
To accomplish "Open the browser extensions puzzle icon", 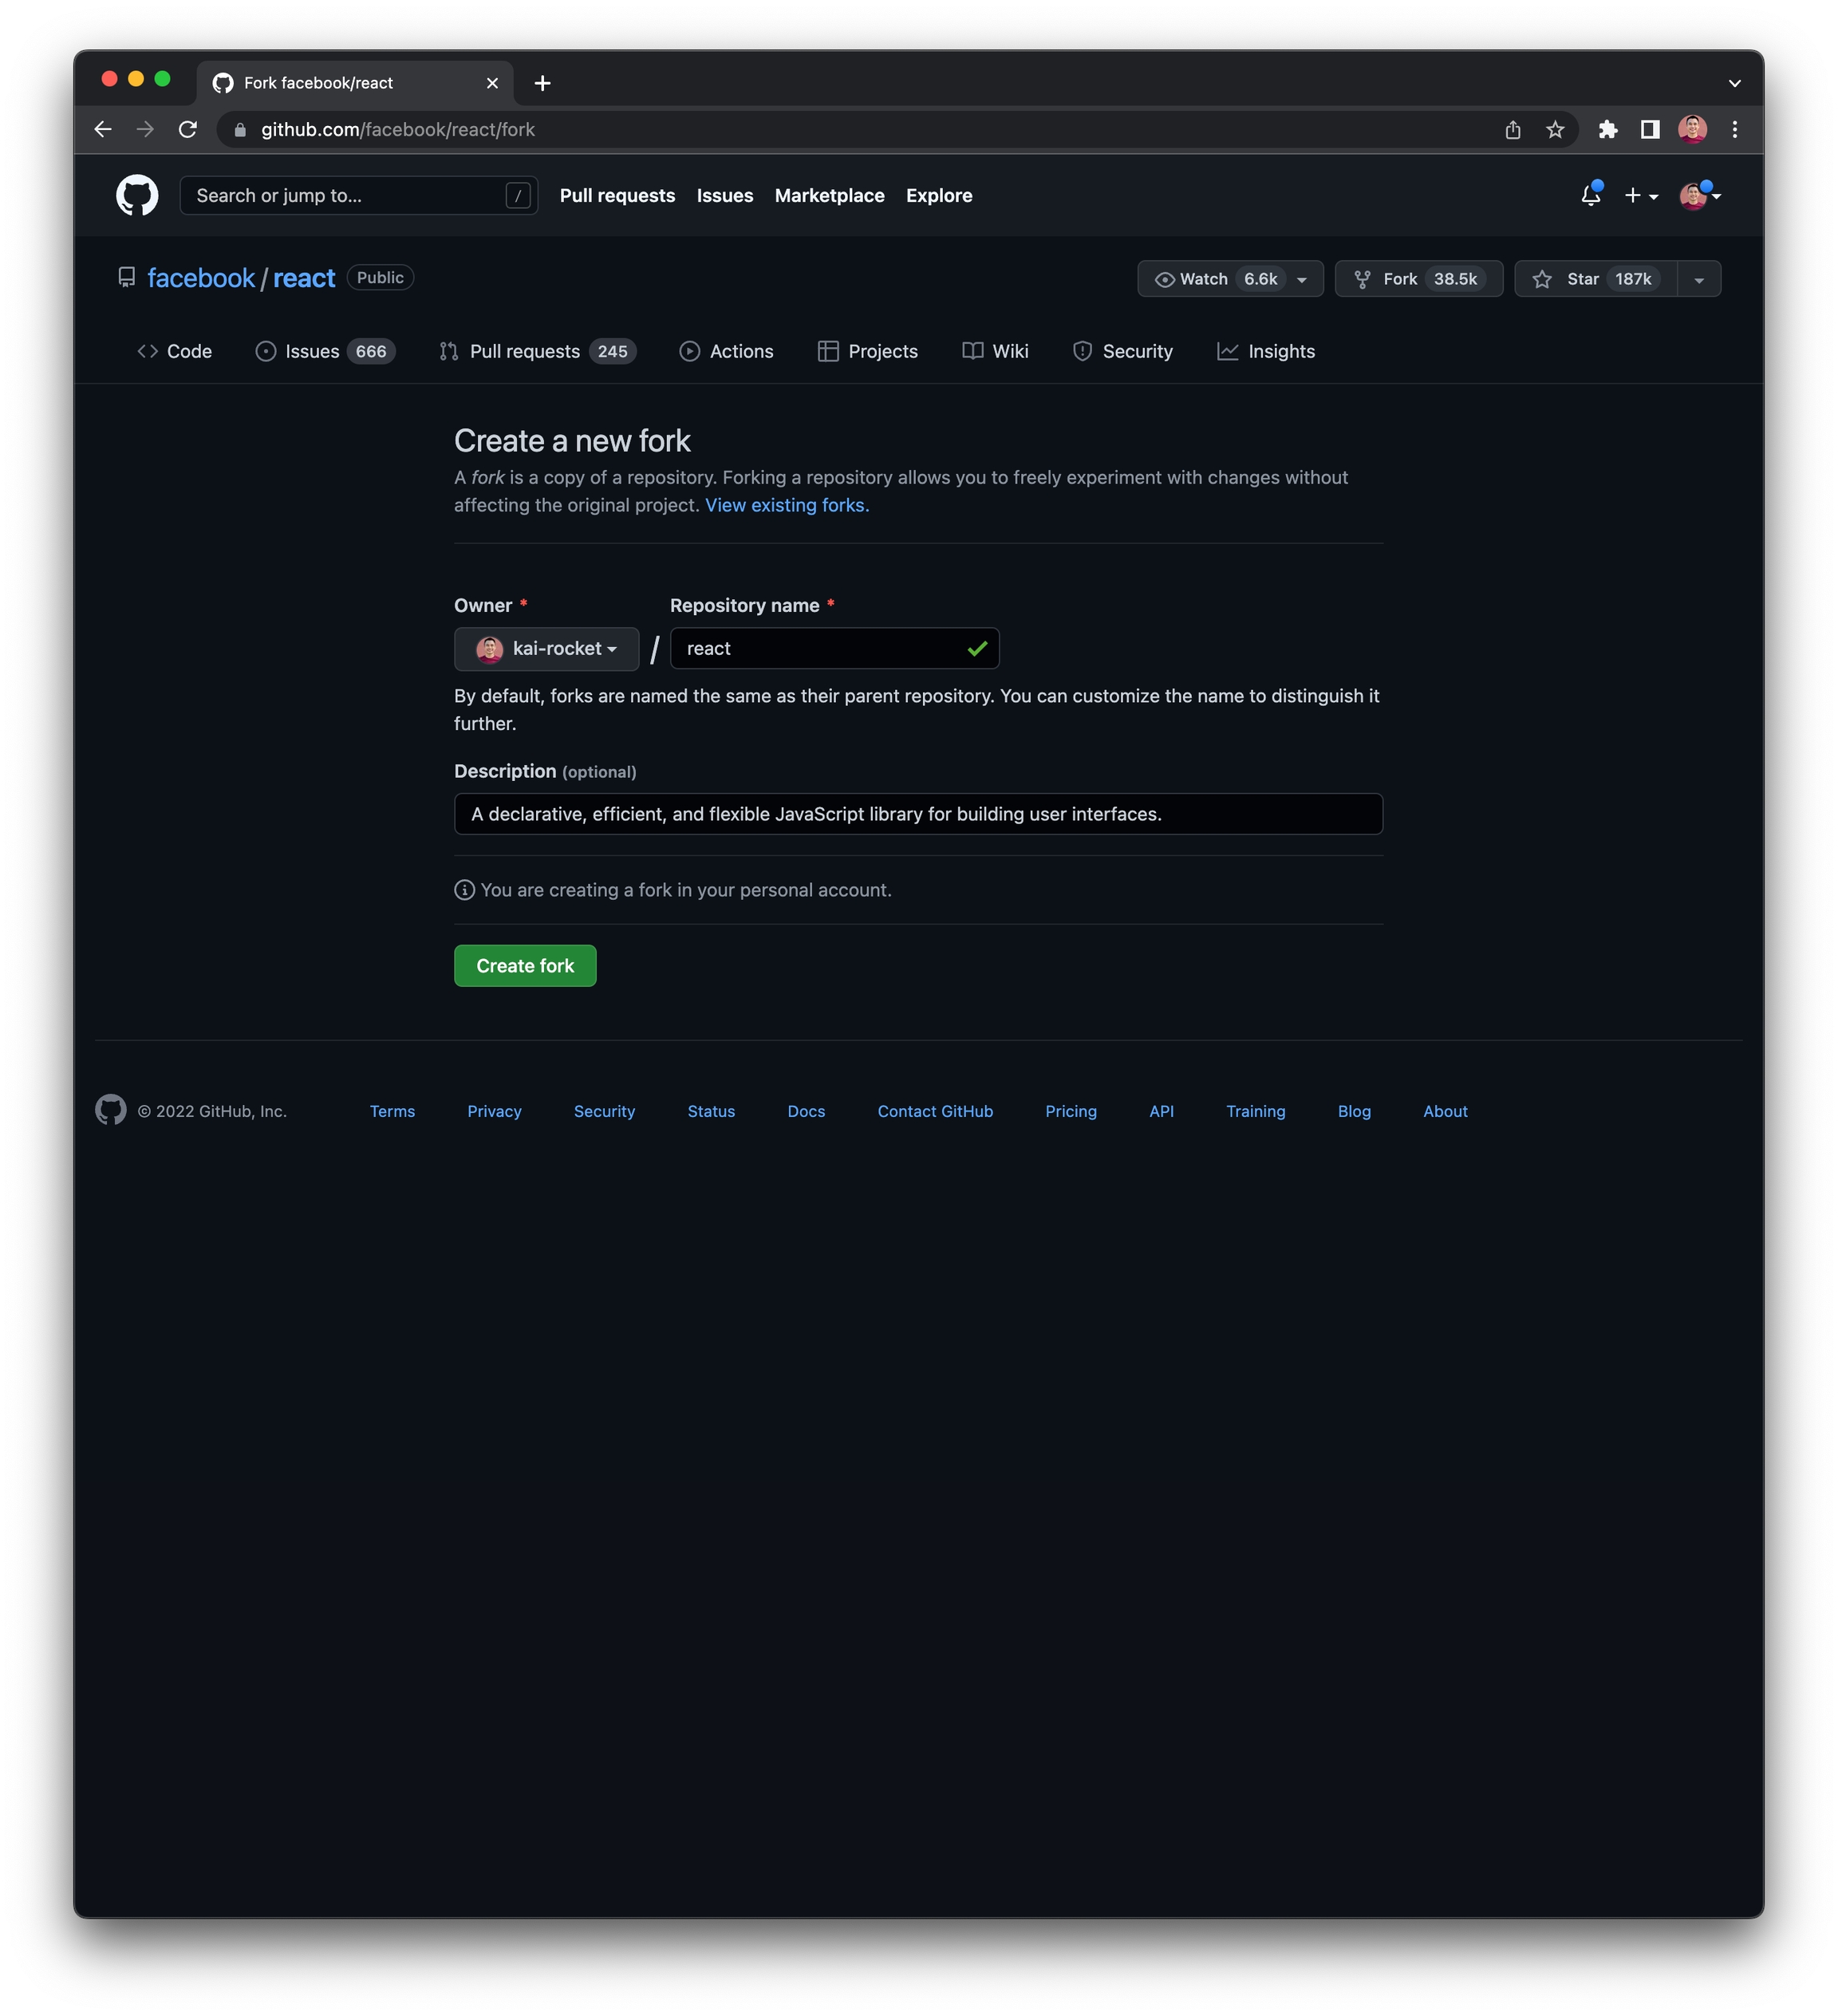I will click(1608, 130).
